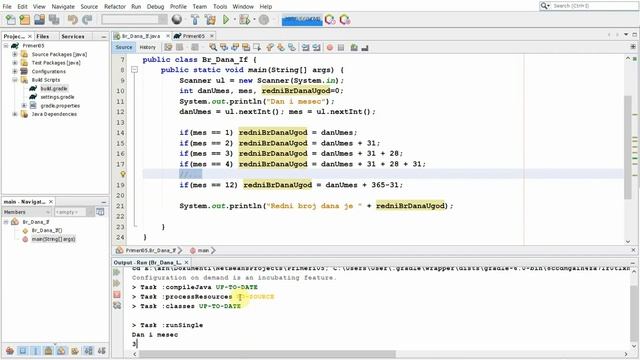Open the Members dropdown in Navigator
The width and height of the screenshot is (640, 360).
pos(27,212)
